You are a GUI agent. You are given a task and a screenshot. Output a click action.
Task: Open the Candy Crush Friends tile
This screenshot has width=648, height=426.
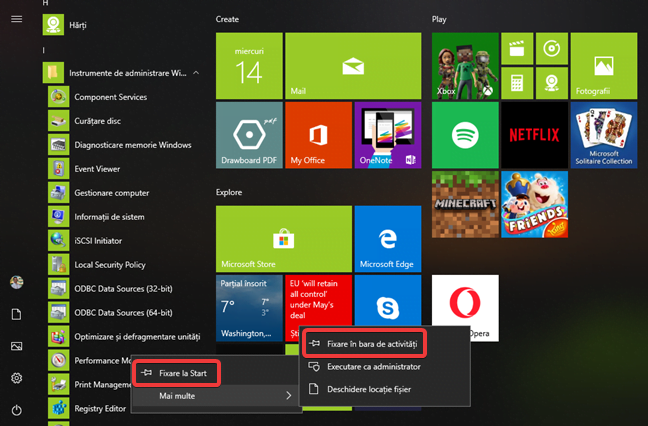pos(534,205)
